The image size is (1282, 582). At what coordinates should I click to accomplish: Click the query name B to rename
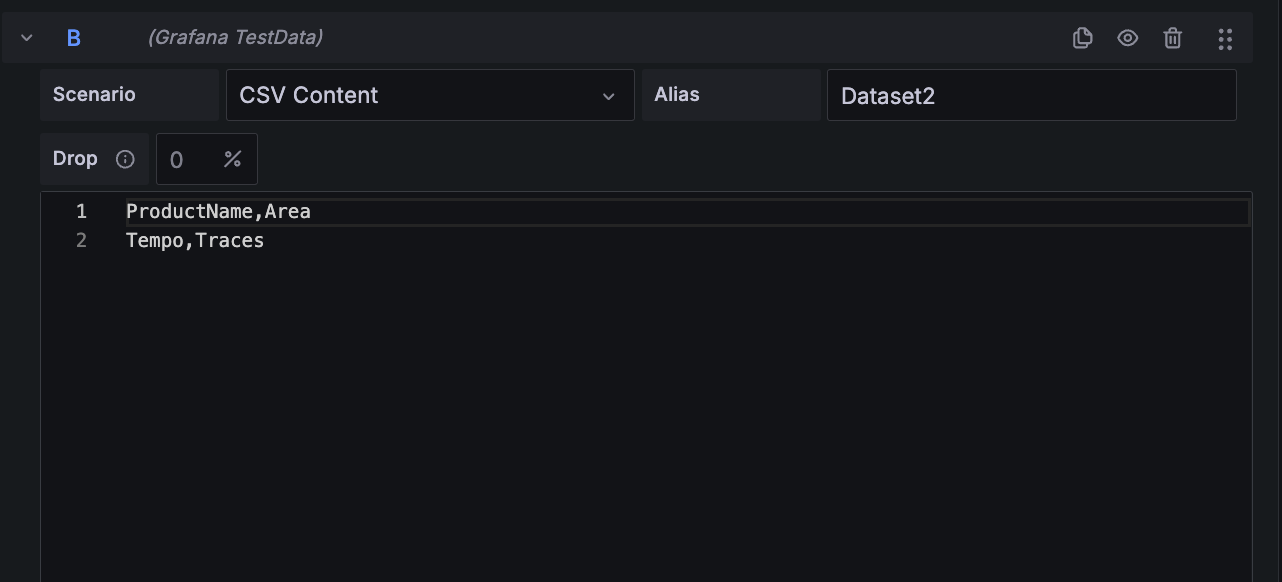pyautogui.click(x=73, y=38)
